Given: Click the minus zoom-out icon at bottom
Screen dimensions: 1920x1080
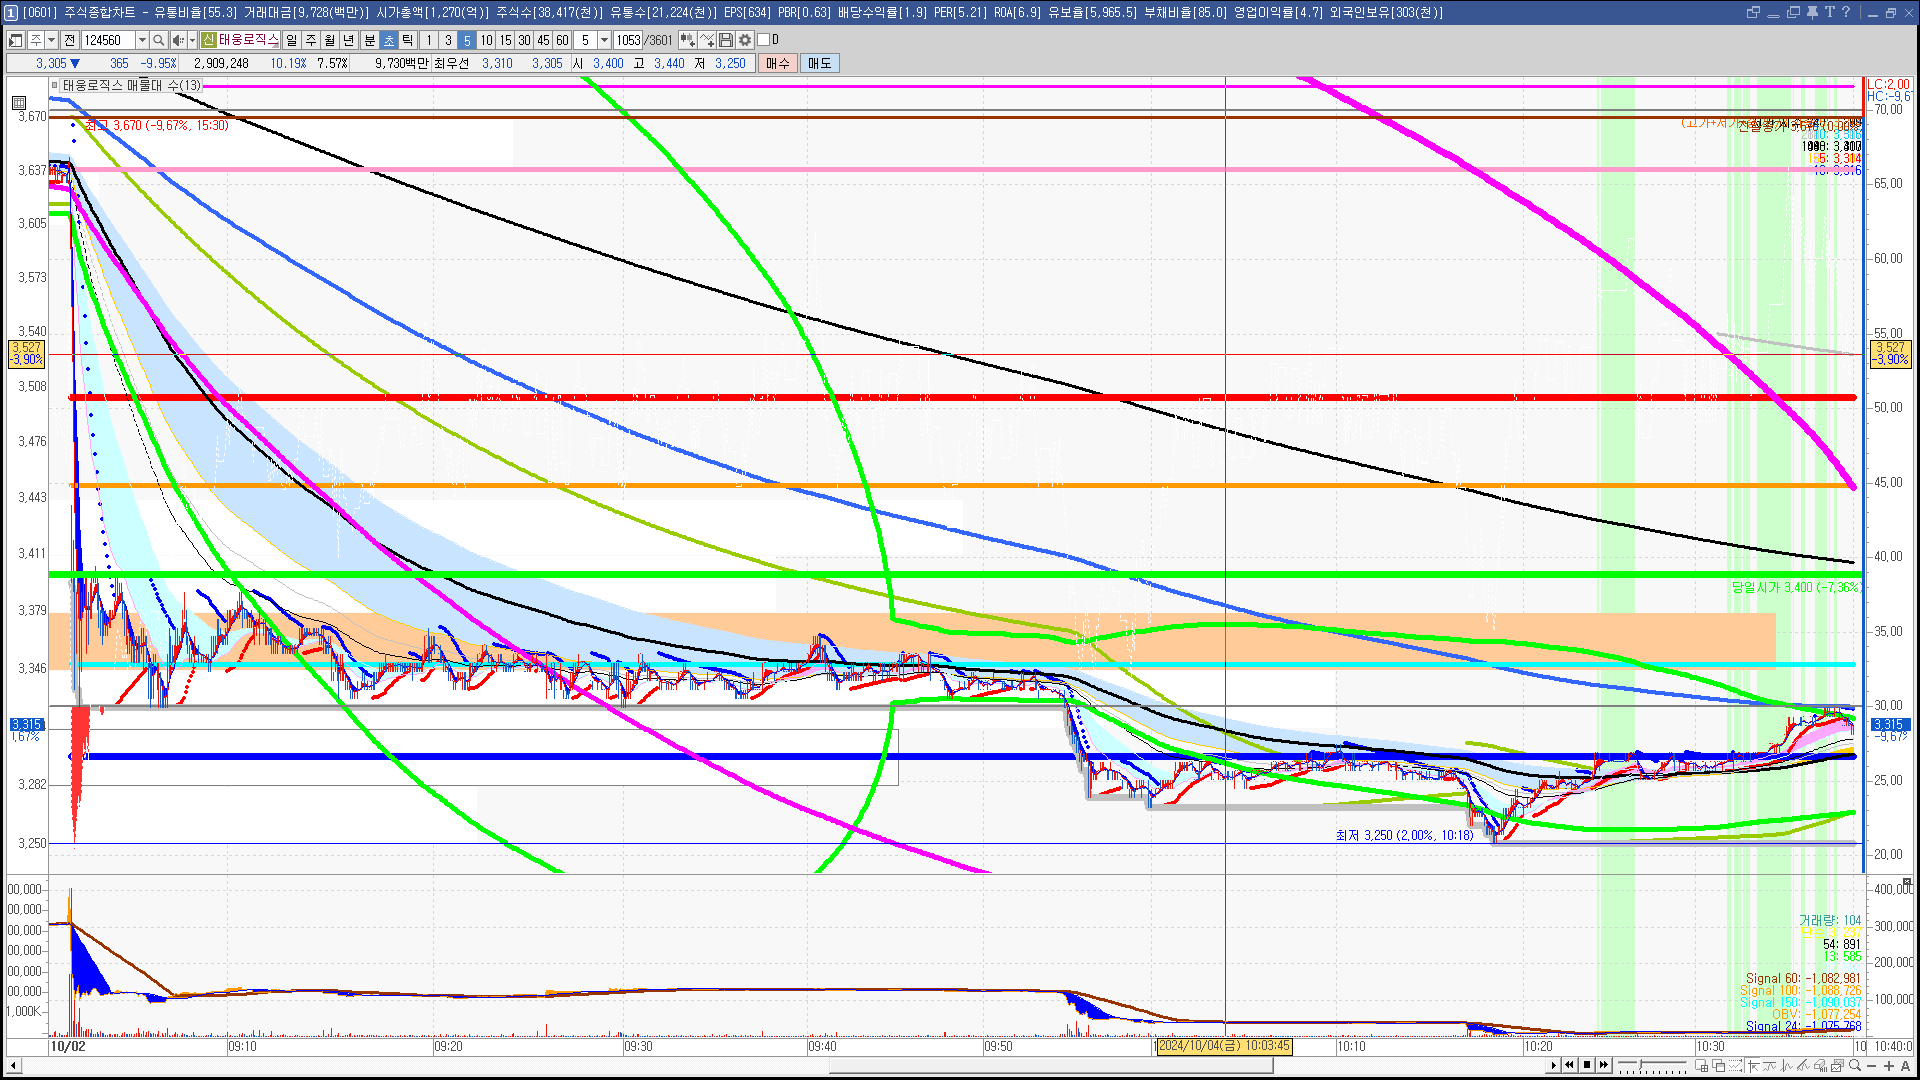Looking at the screenshot, I should [1871, 1065].
